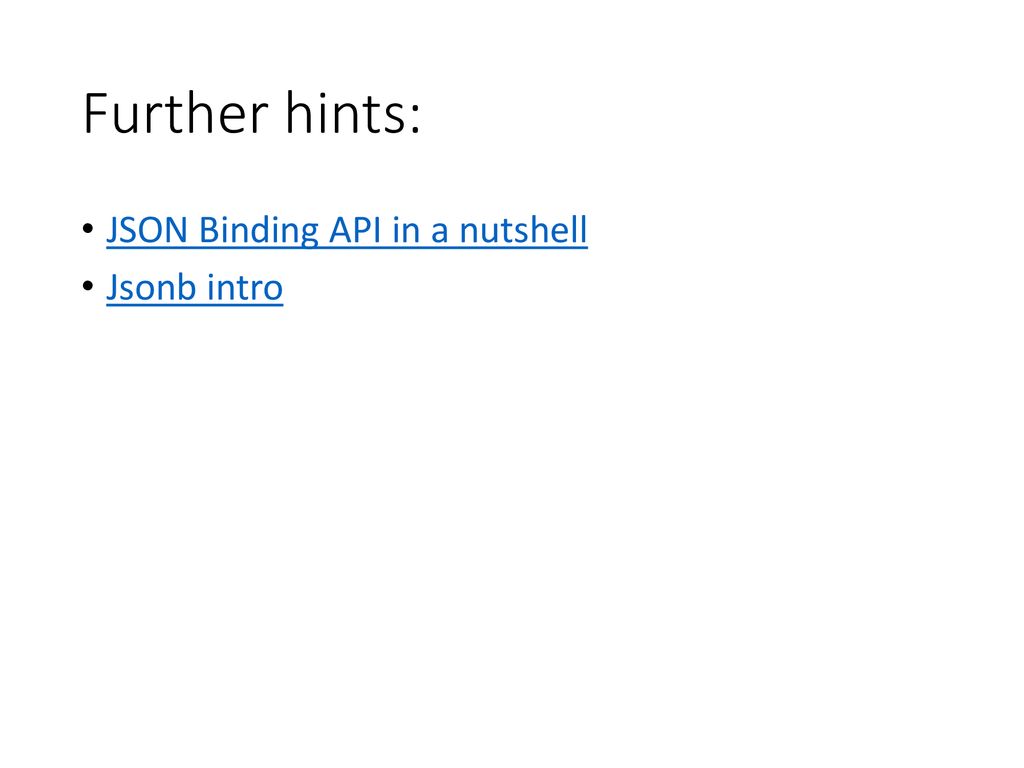Click the word Binding in first link
The height and width of the screenshot is (768, 1024).
(x=258, y=232)
